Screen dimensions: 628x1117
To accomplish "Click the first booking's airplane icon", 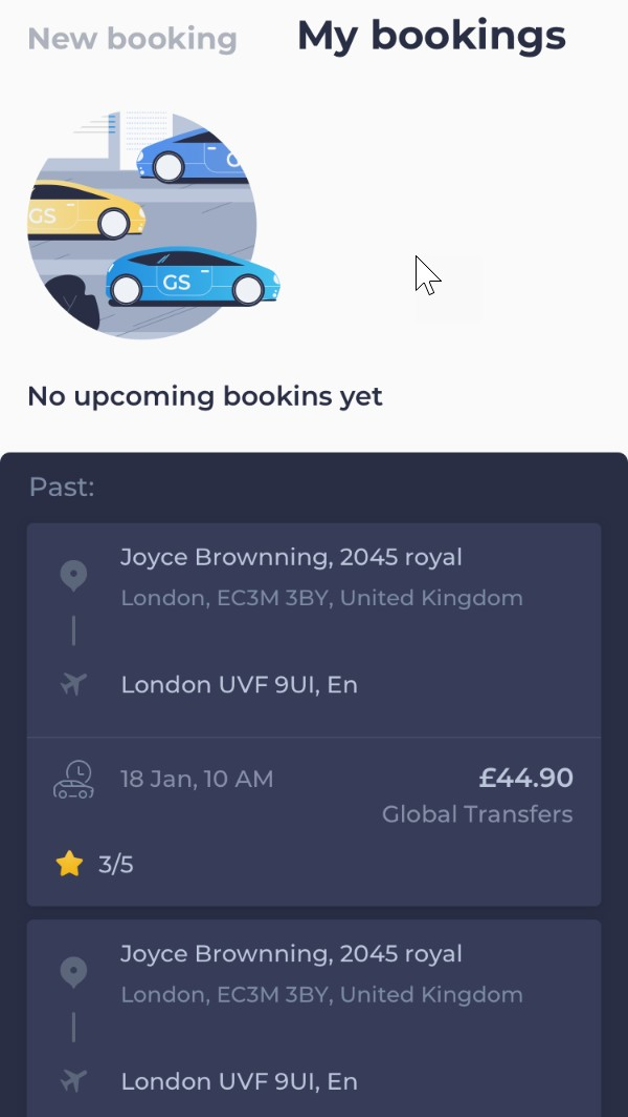I will pyautogui.click(x=73, y=685).
